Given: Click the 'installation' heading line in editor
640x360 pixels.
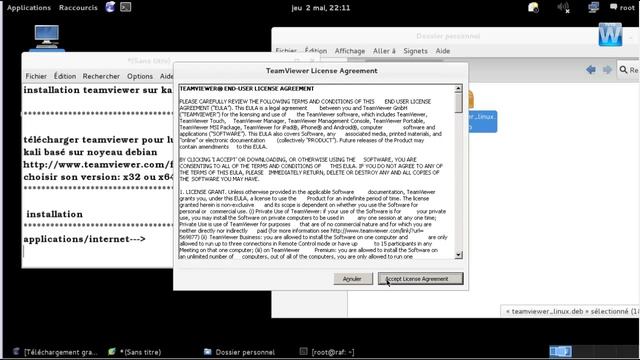Looking at the screenshot, I should [55, 214].
